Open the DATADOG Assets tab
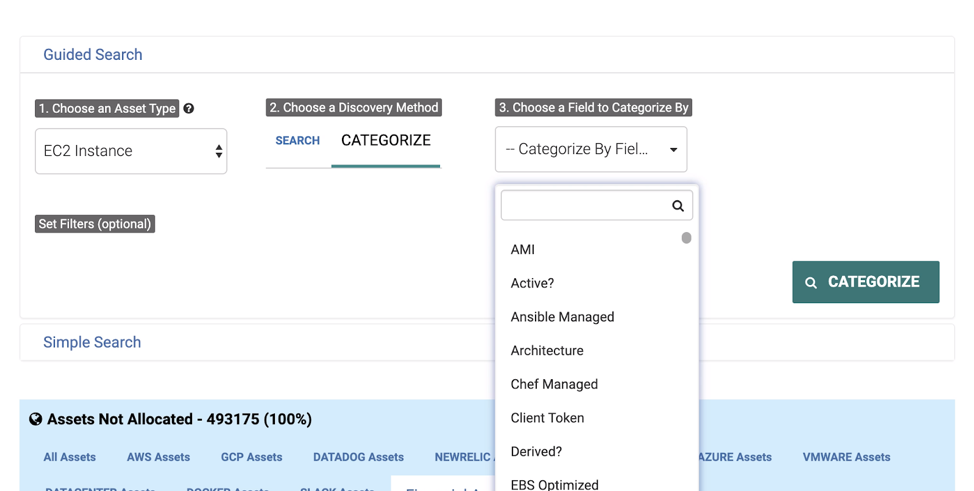This screenshot has height=491, width=974. [x=358, y=457]
